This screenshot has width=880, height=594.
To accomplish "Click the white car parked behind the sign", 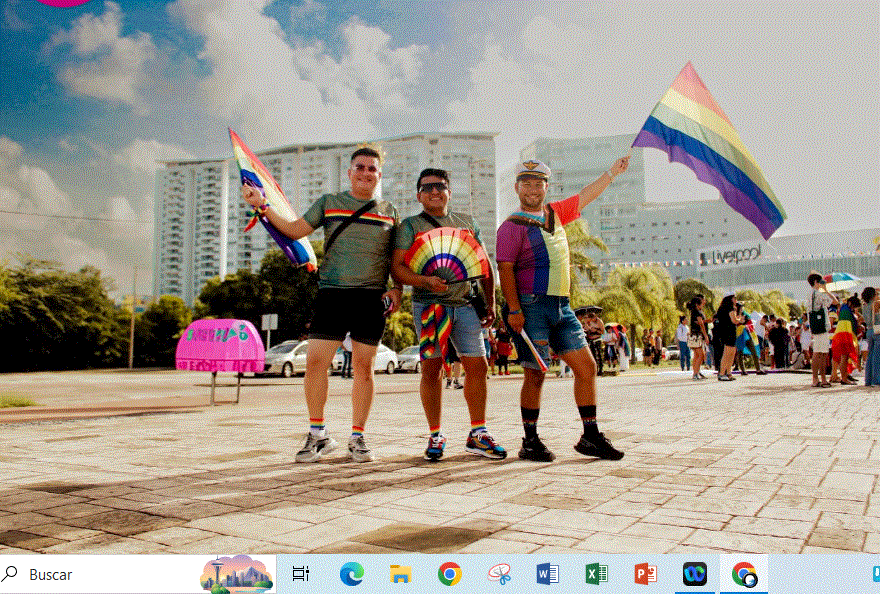I will pyautogui.click(x=285, y=357).
